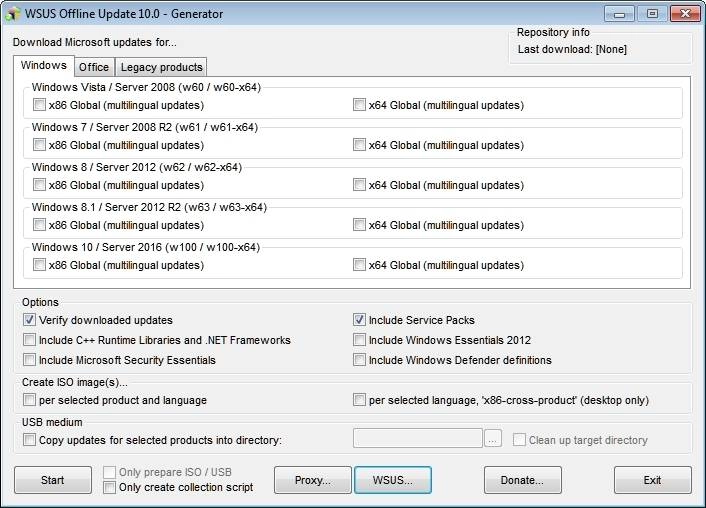Click the Exit button

(x=652, y=480)
